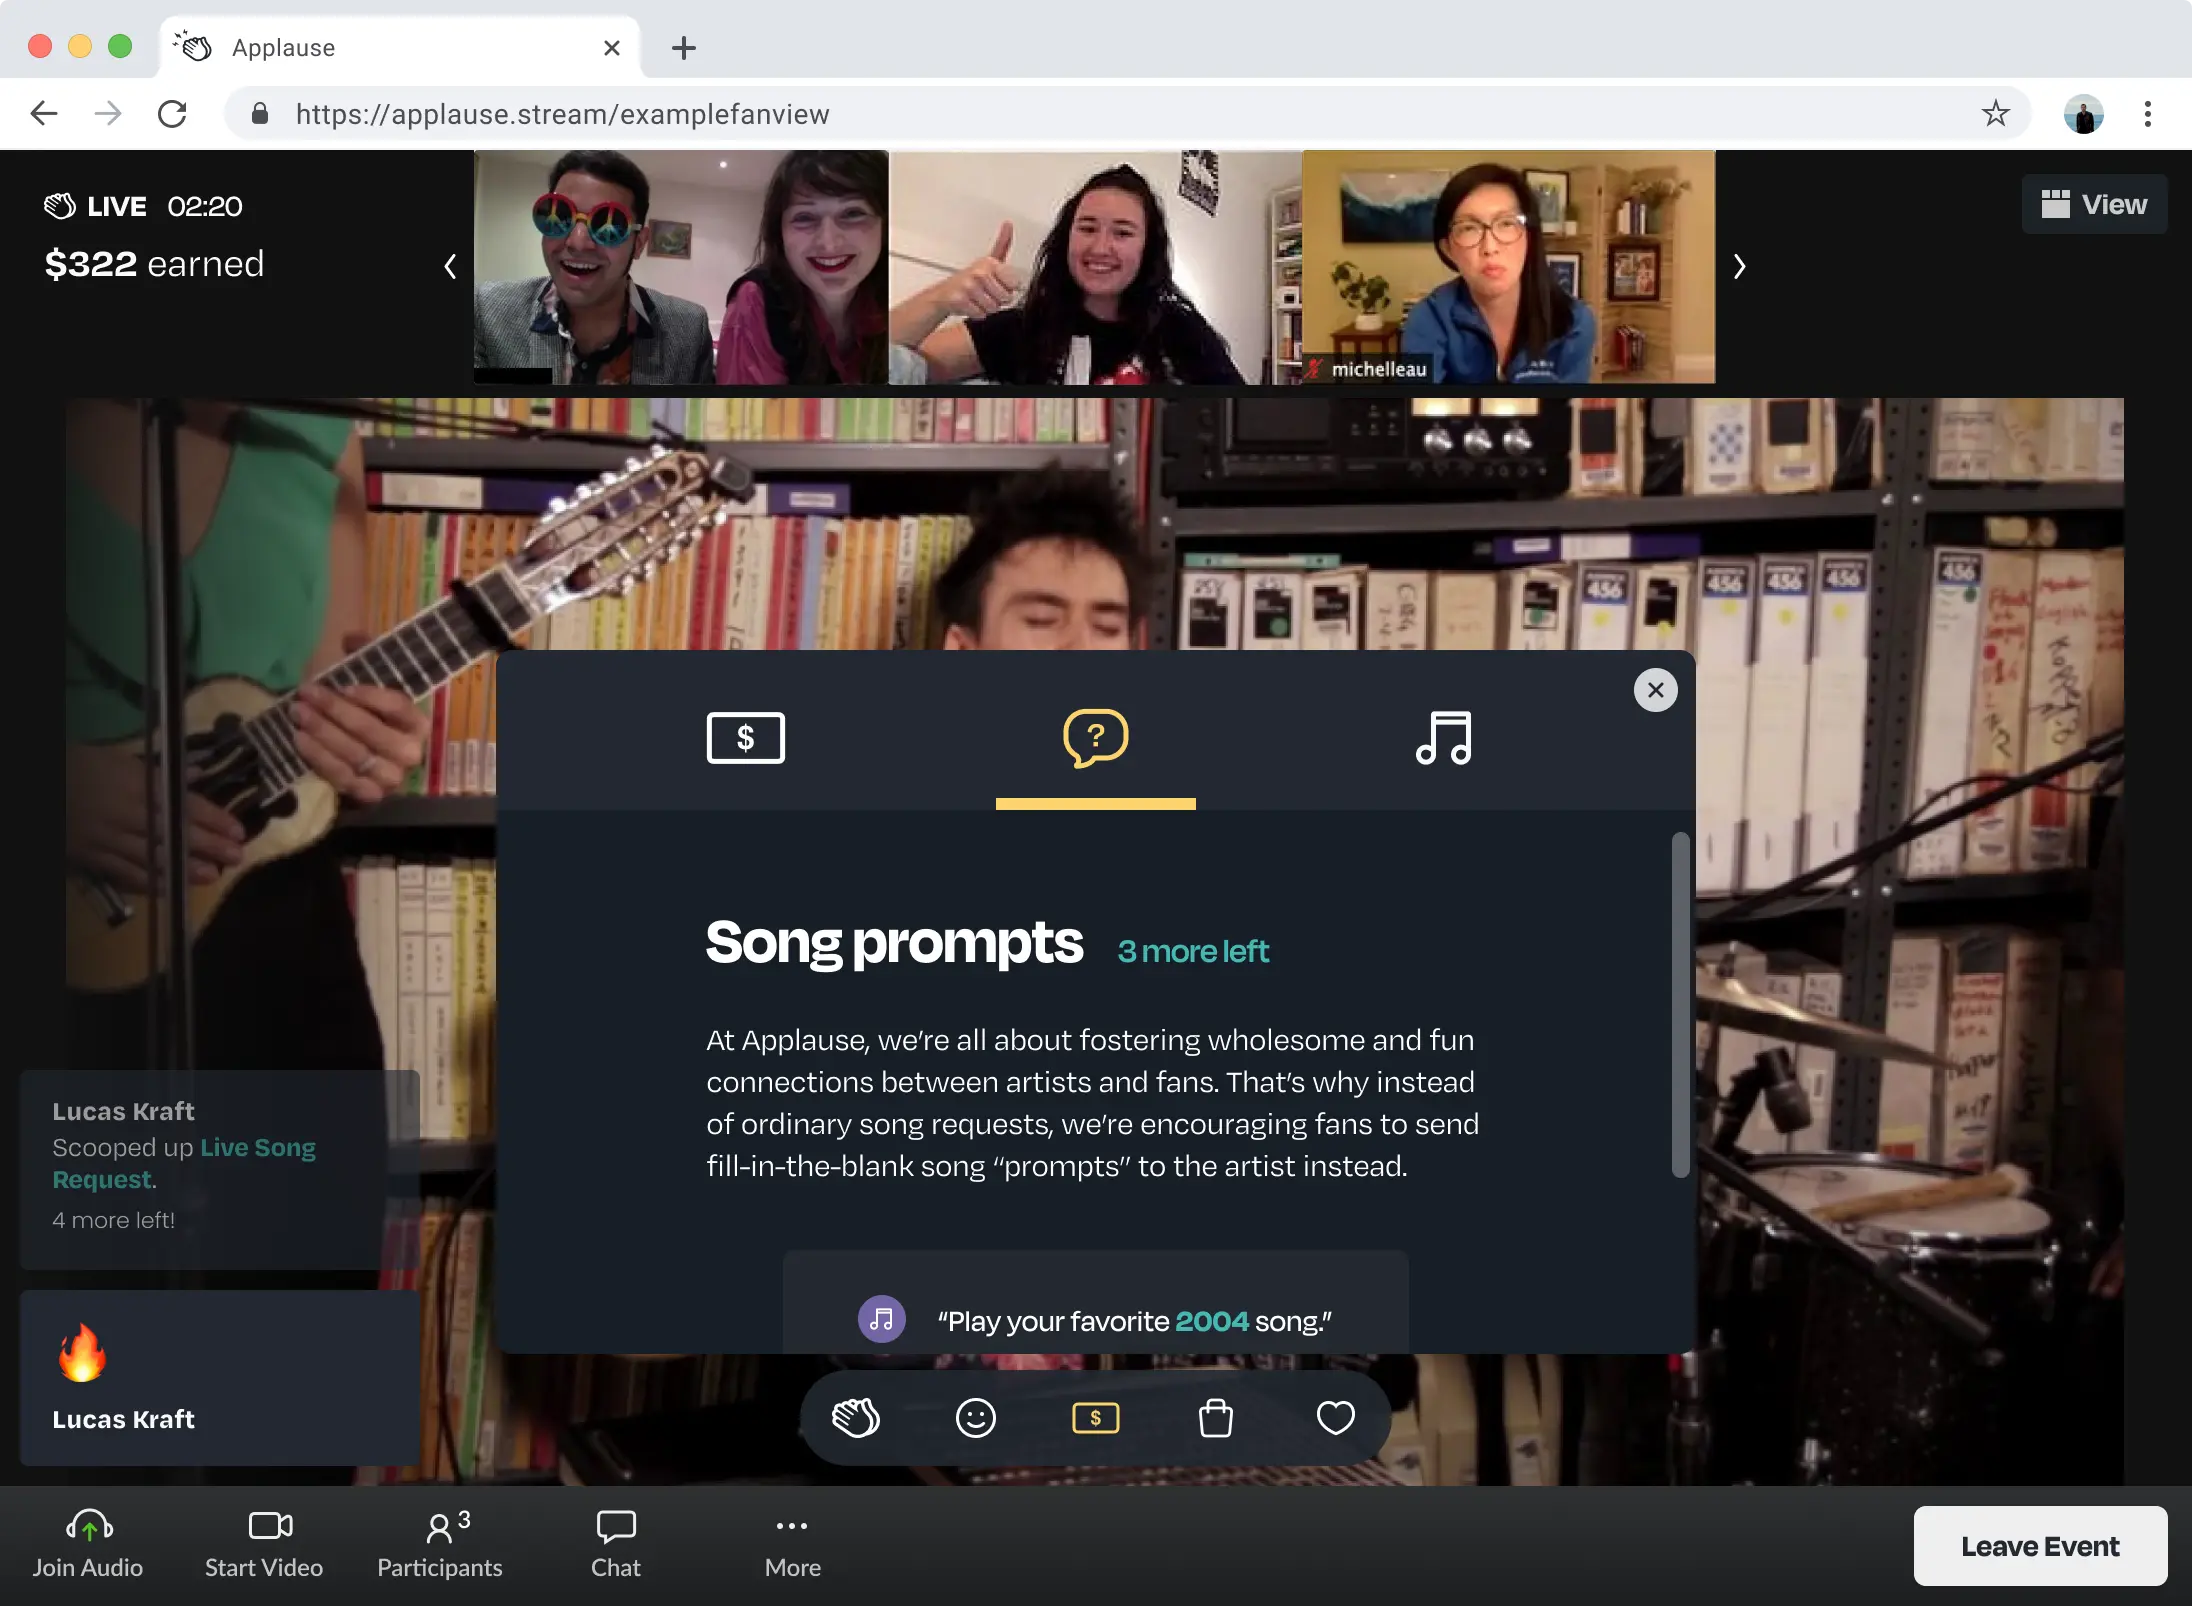Toggle Start Video camera
This screenshot has height=1606, width=2192.
coord(264,1544)
